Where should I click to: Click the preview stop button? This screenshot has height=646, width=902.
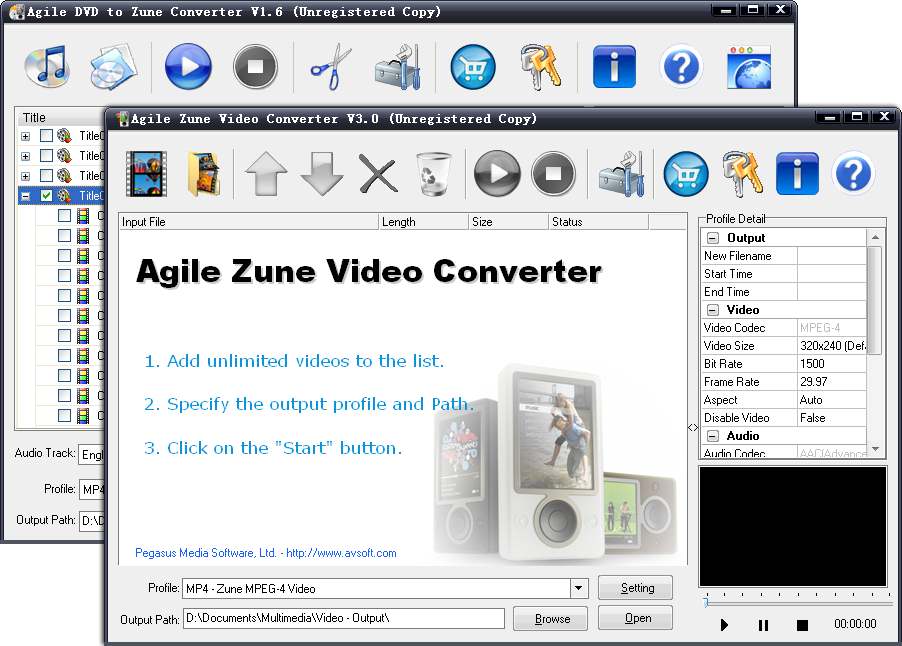802,625
